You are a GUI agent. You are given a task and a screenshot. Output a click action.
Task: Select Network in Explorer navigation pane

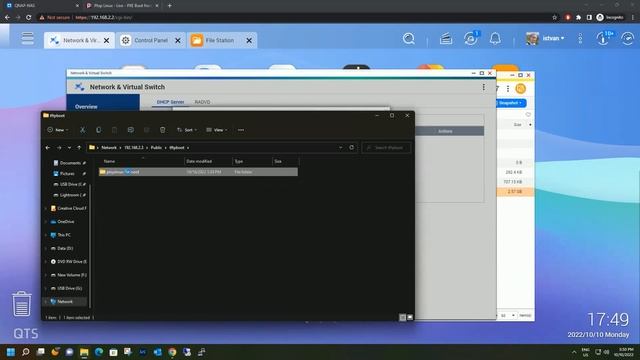pyautogui.click(x=64, y=302)
